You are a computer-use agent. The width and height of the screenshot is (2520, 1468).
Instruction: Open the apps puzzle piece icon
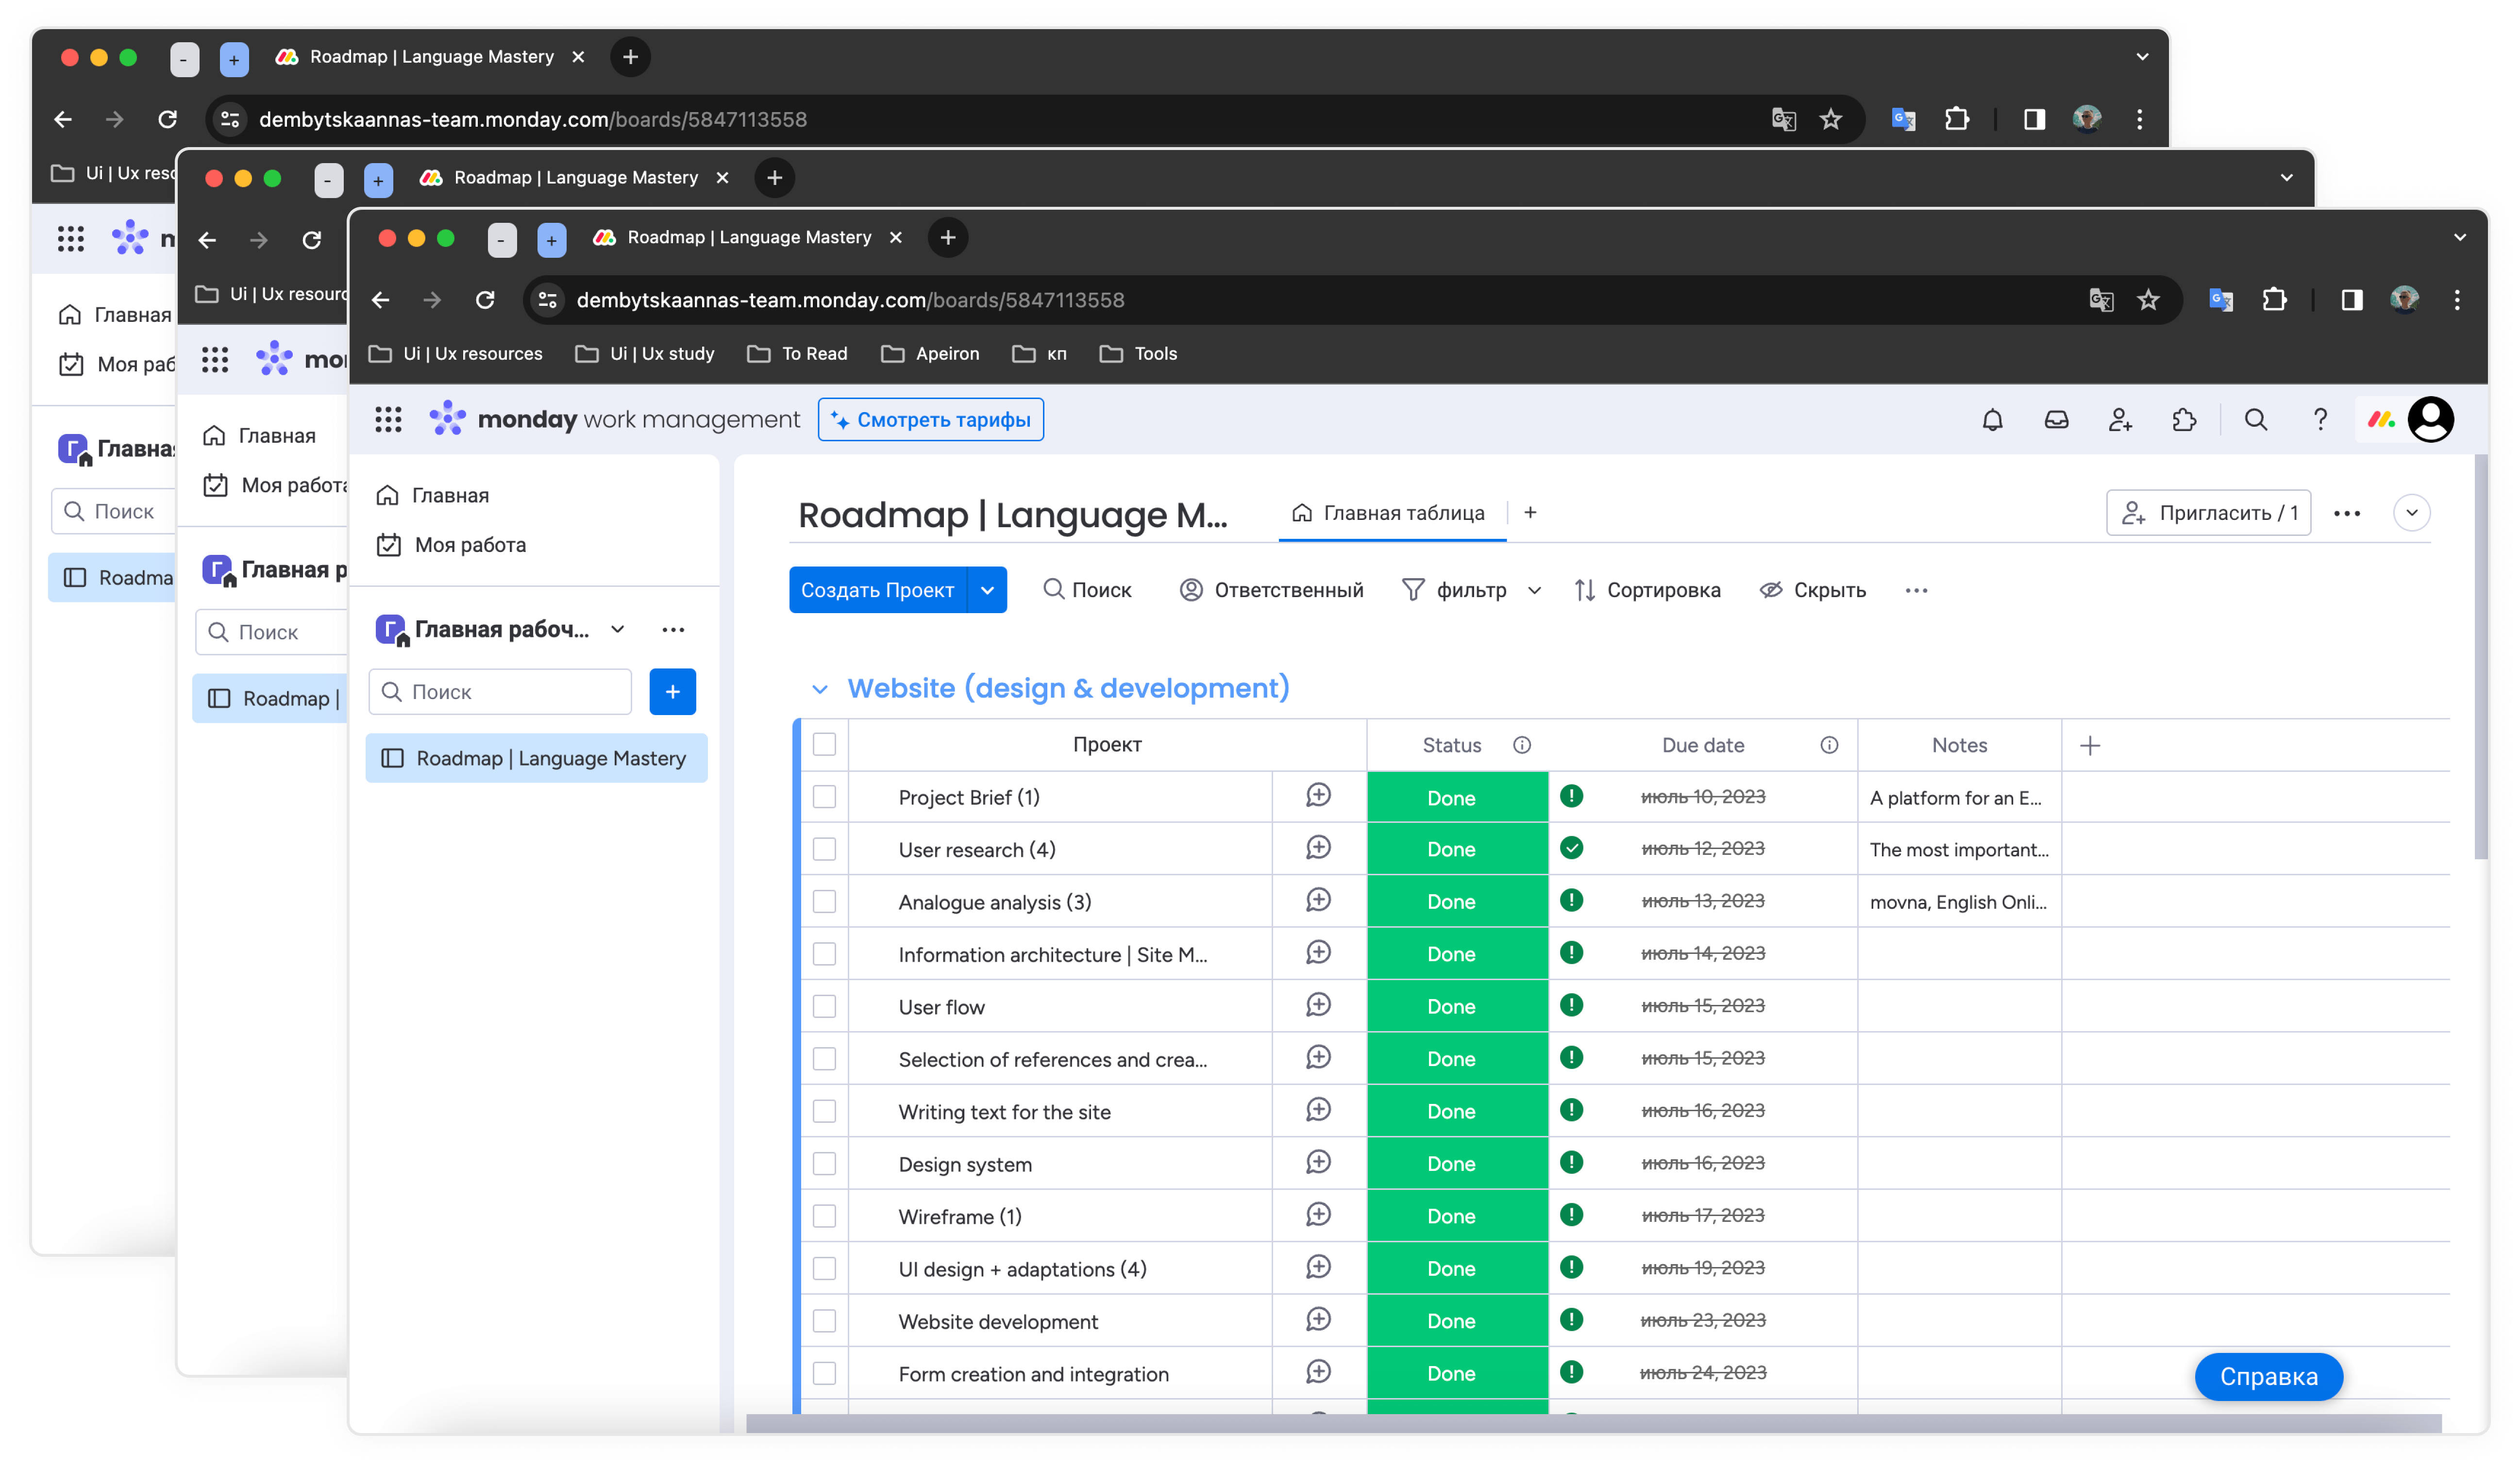(2184, 420)
